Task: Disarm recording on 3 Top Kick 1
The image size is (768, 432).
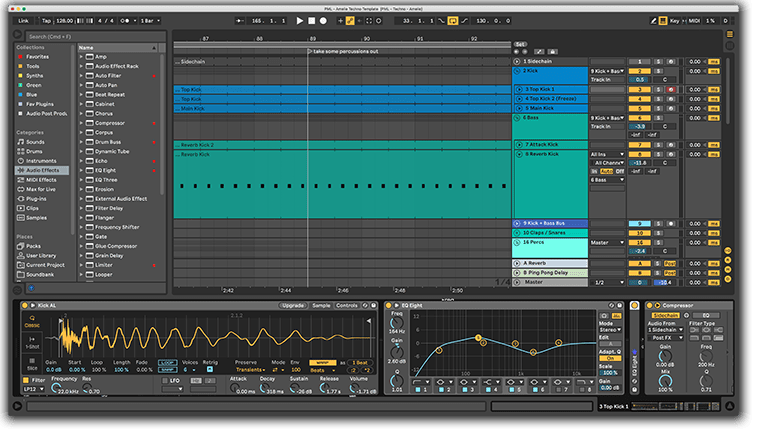Action: 671,90
